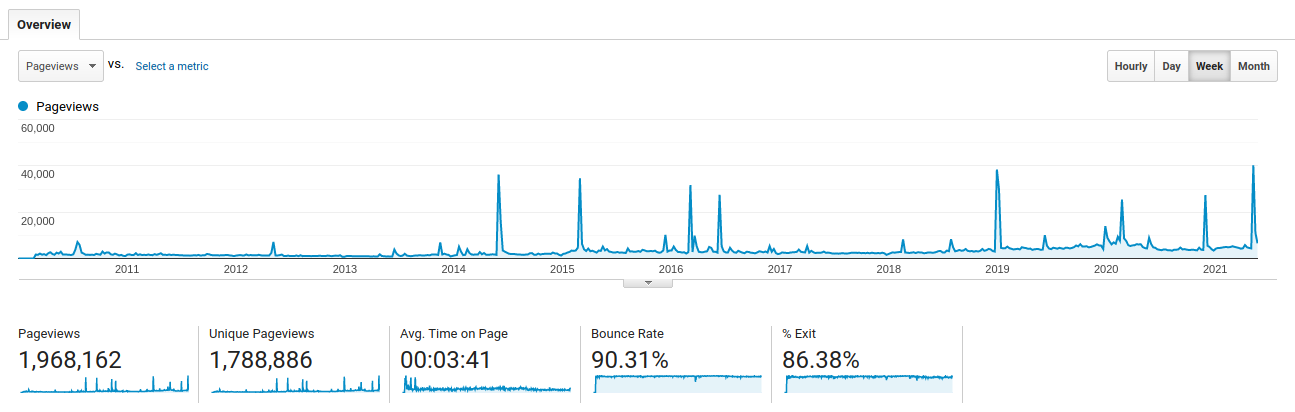Select the Pageviews sparkline thumbnail
1295x412 pixels.
pyautogui.click(x=103, y=384)
